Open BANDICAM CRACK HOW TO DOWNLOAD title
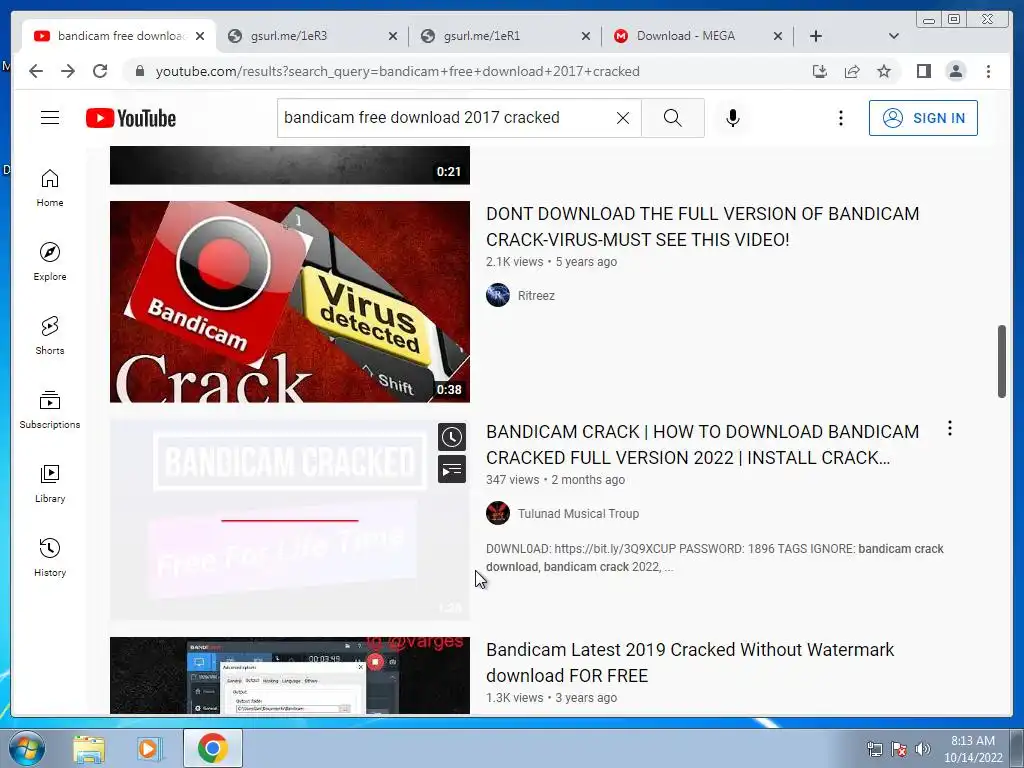This screenshot has height=768, width=1024. tap(702, 445)
